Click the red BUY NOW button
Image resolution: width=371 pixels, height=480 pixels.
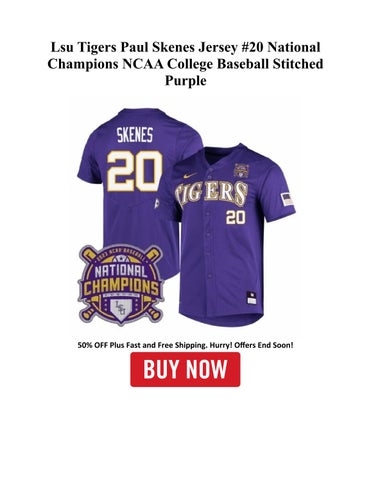(x=185, y=369)
